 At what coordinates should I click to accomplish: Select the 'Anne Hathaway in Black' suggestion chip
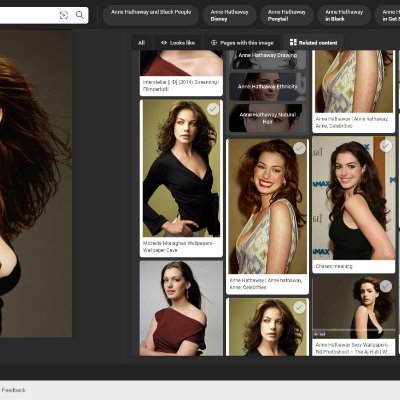[x=344, y=15]
